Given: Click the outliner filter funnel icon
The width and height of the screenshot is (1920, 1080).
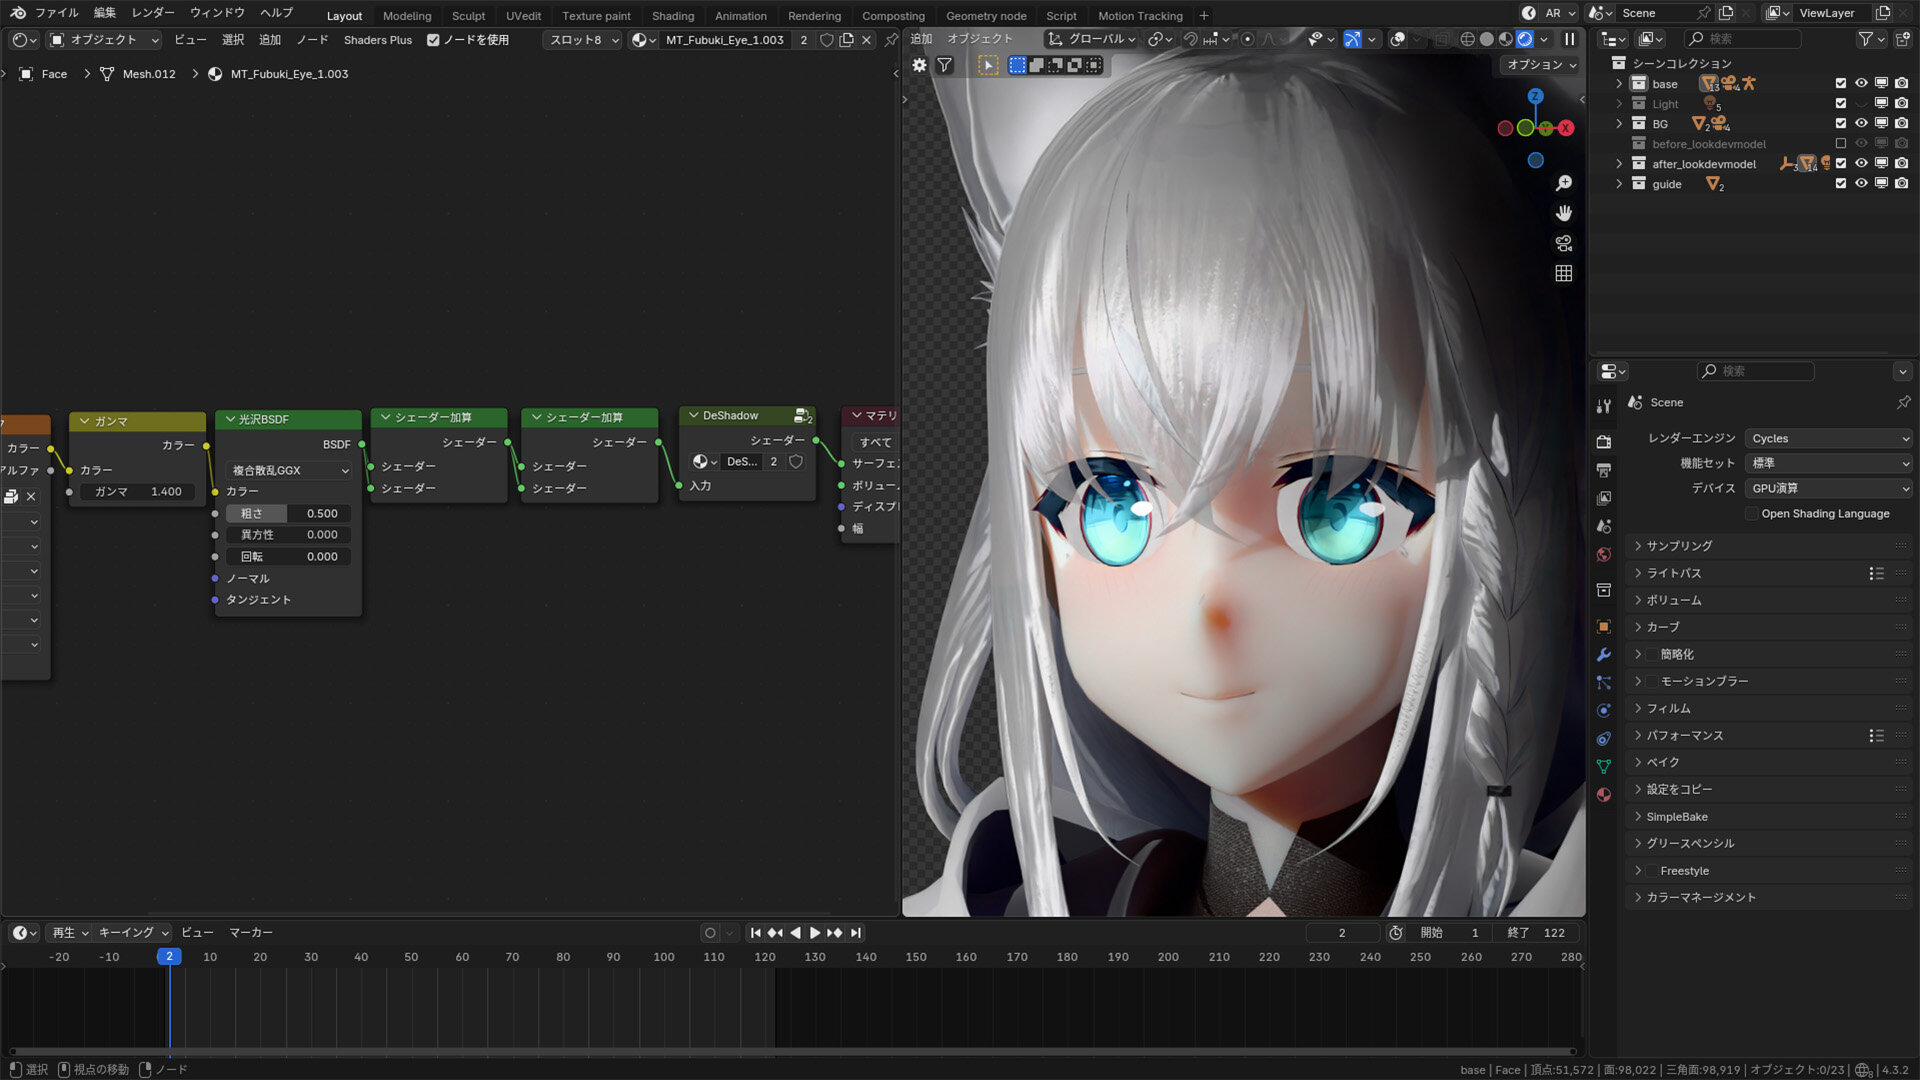Looking at the screenshot, I should [x=1865, y=39].
